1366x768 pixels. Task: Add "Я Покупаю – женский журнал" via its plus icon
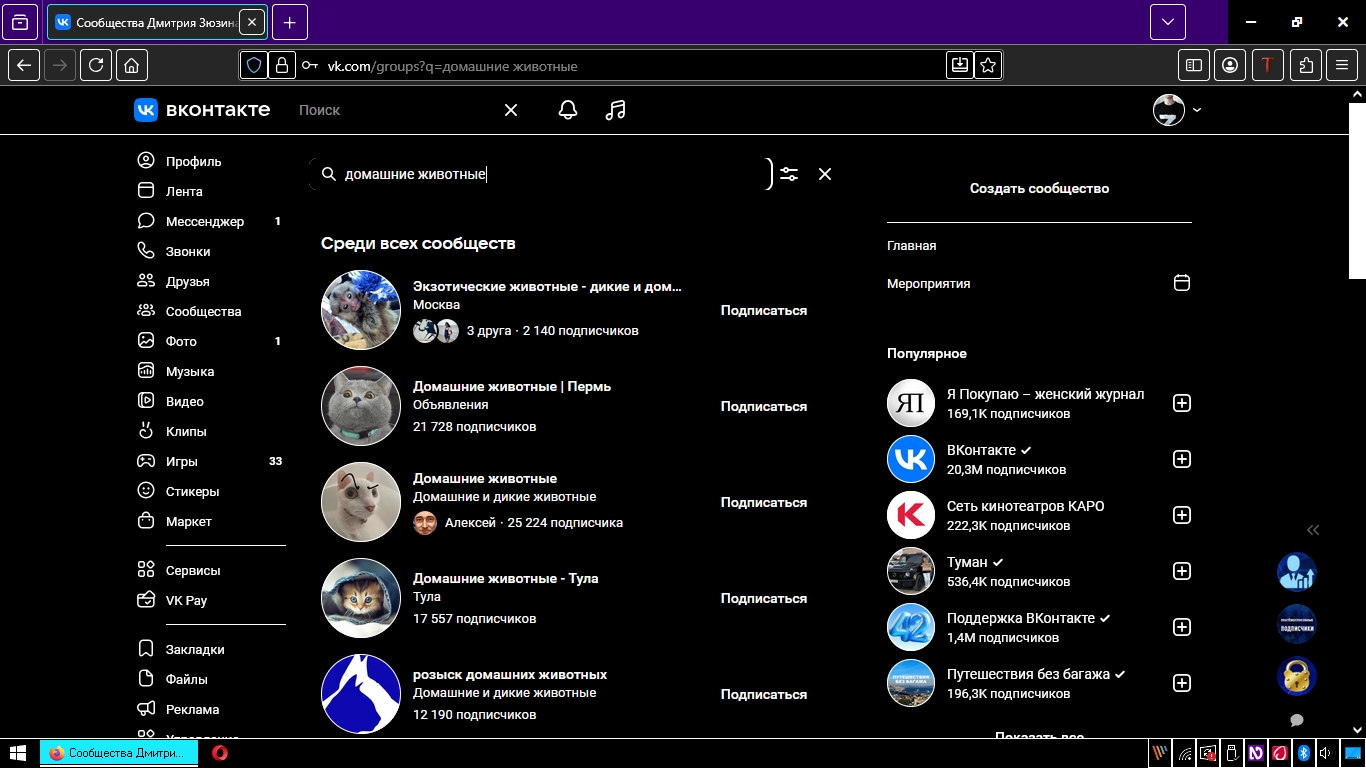click(x=1181, y=403)
